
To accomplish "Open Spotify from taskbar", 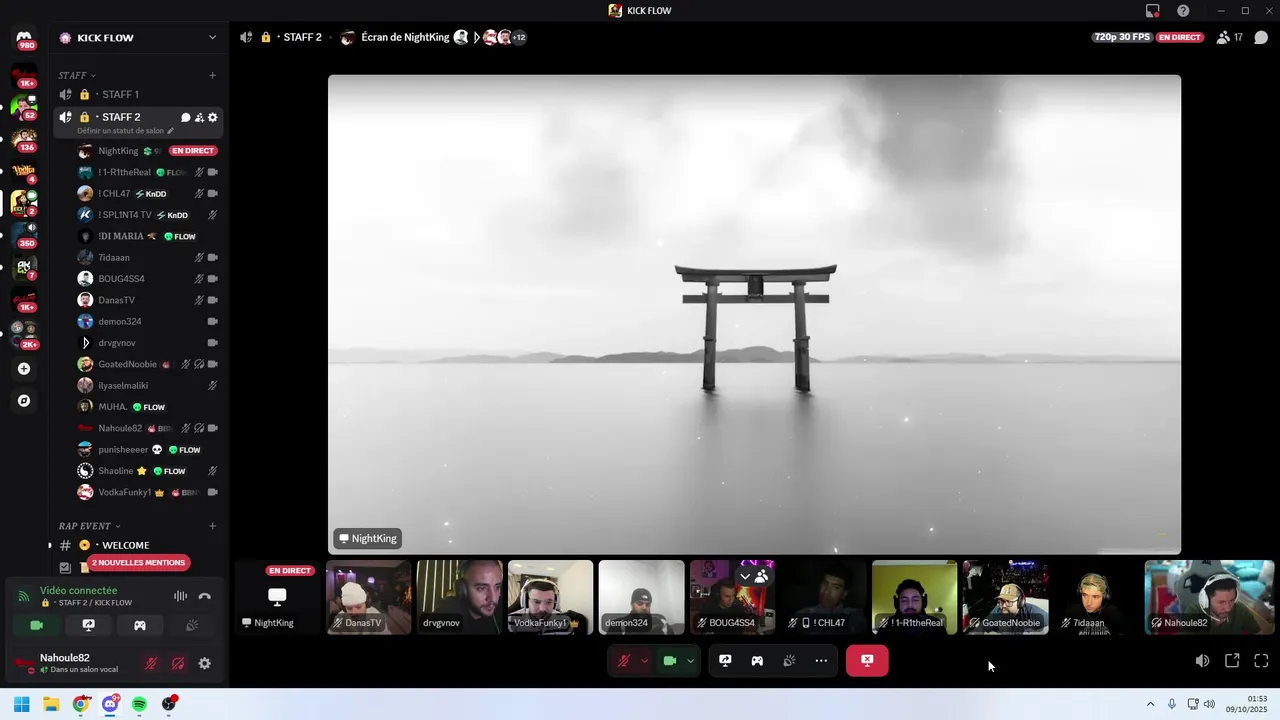I will (139, 704).
